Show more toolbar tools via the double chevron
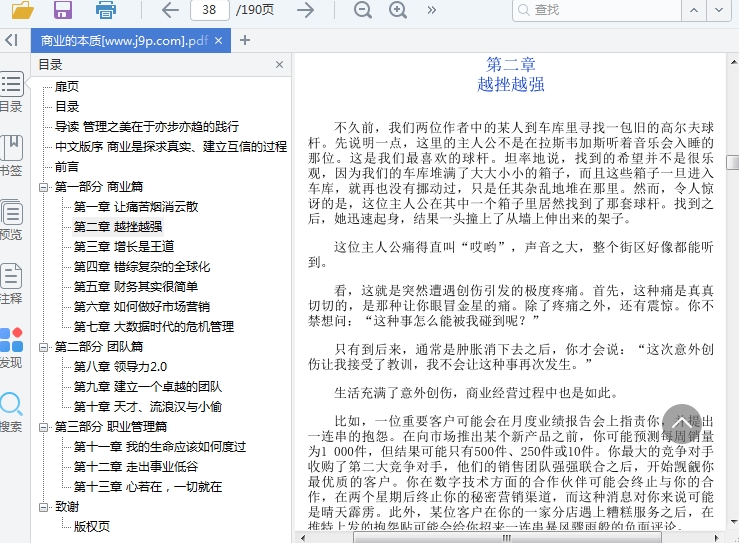Viewport: 739px width, 543px height. (x=431, y=10)
